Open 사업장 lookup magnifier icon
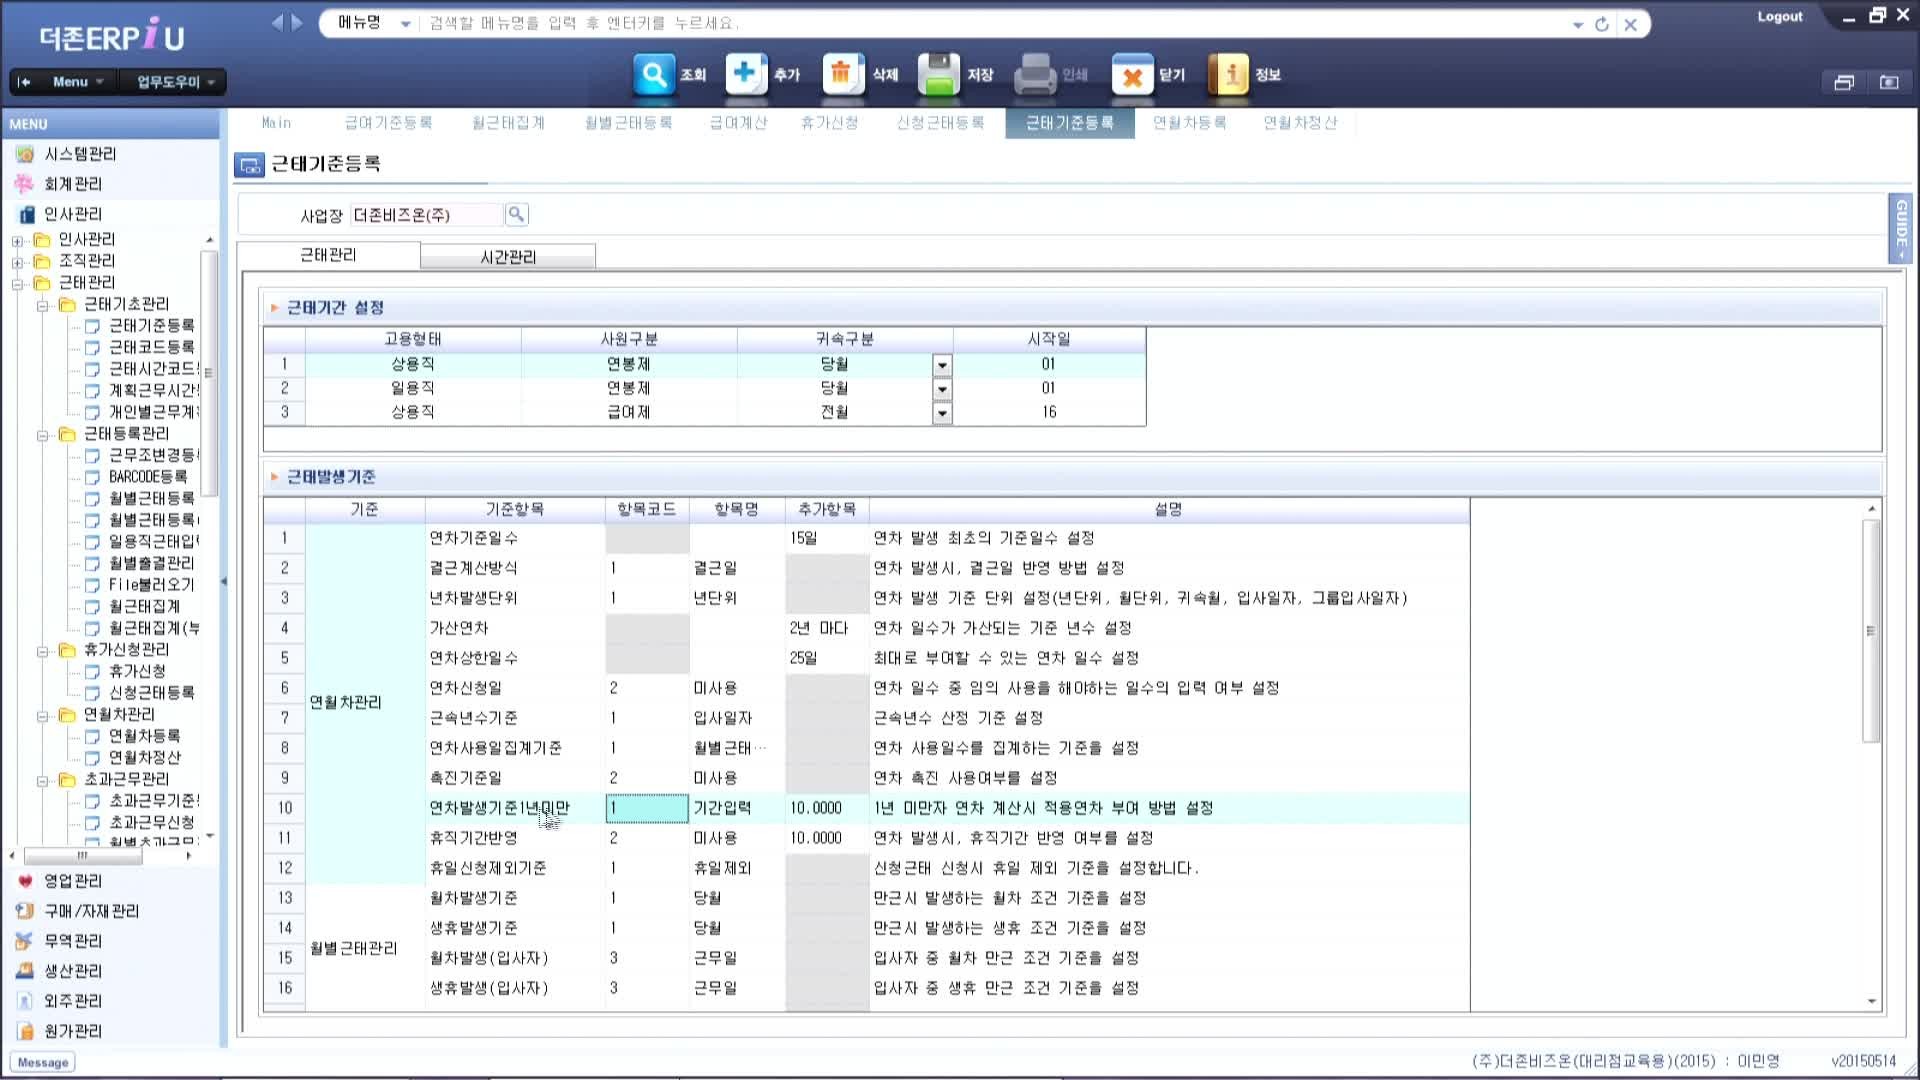The width and height of the screenshot is (1920, 1080). (516, 214)
